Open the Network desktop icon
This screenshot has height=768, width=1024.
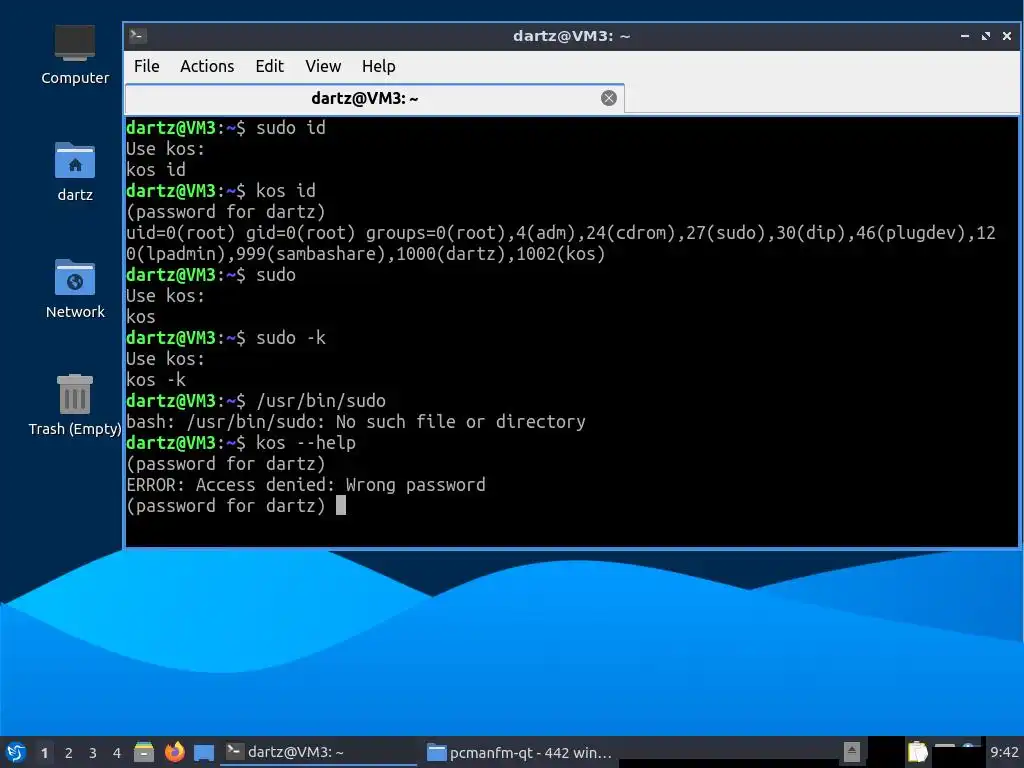pos(74,289)
